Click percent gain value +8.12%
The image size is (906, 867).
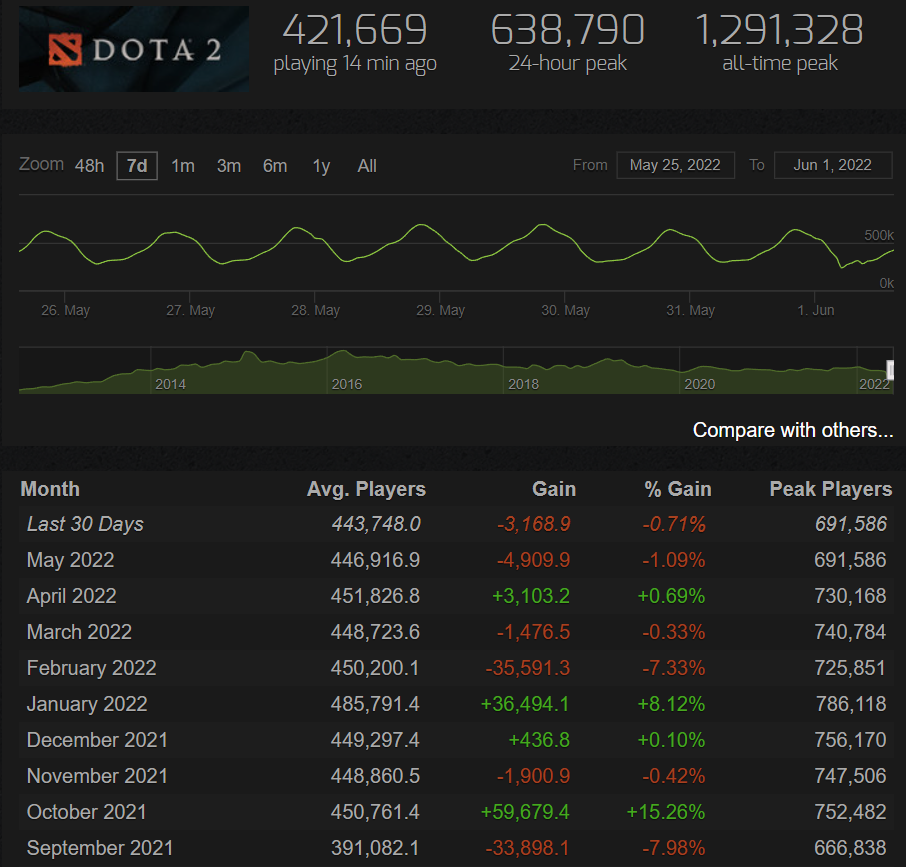pyautogui.click(x=671, y=704)
